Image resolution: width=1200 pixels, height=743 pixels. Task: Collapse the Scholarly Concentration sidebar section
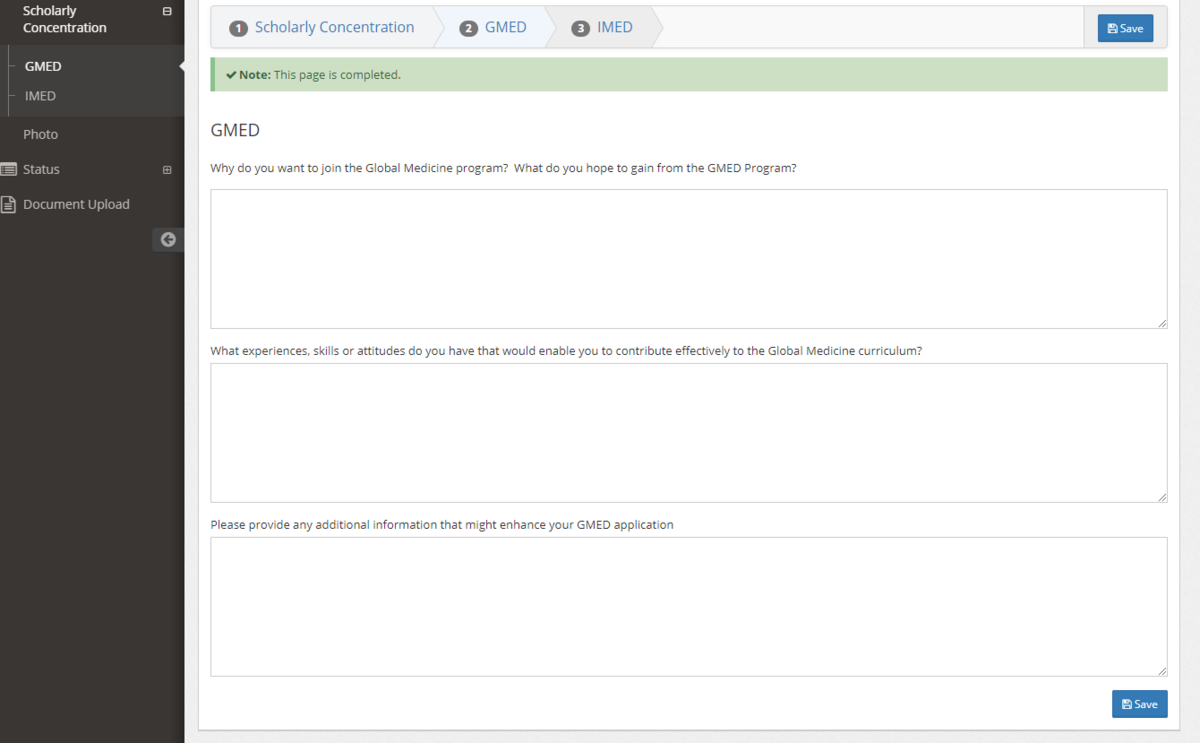point(167,11)
